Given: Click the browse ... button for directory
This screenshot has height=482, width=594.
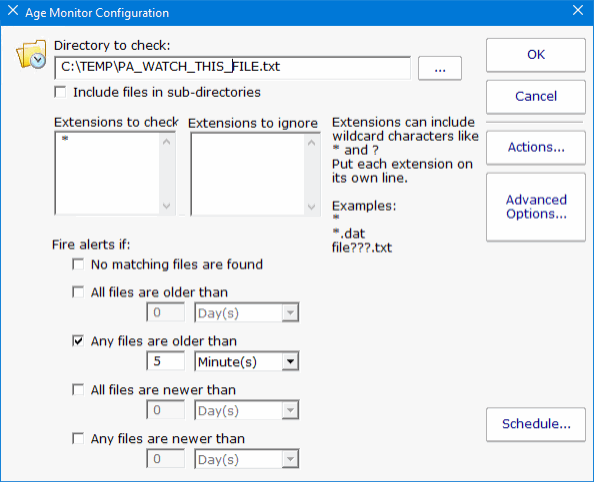Looking at the screenshot, I should point(440,69).
